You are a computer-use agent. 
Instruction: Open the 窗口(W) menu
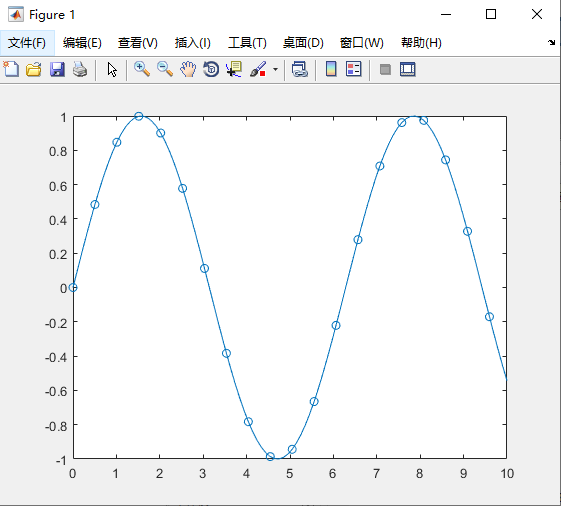point(362,43)
